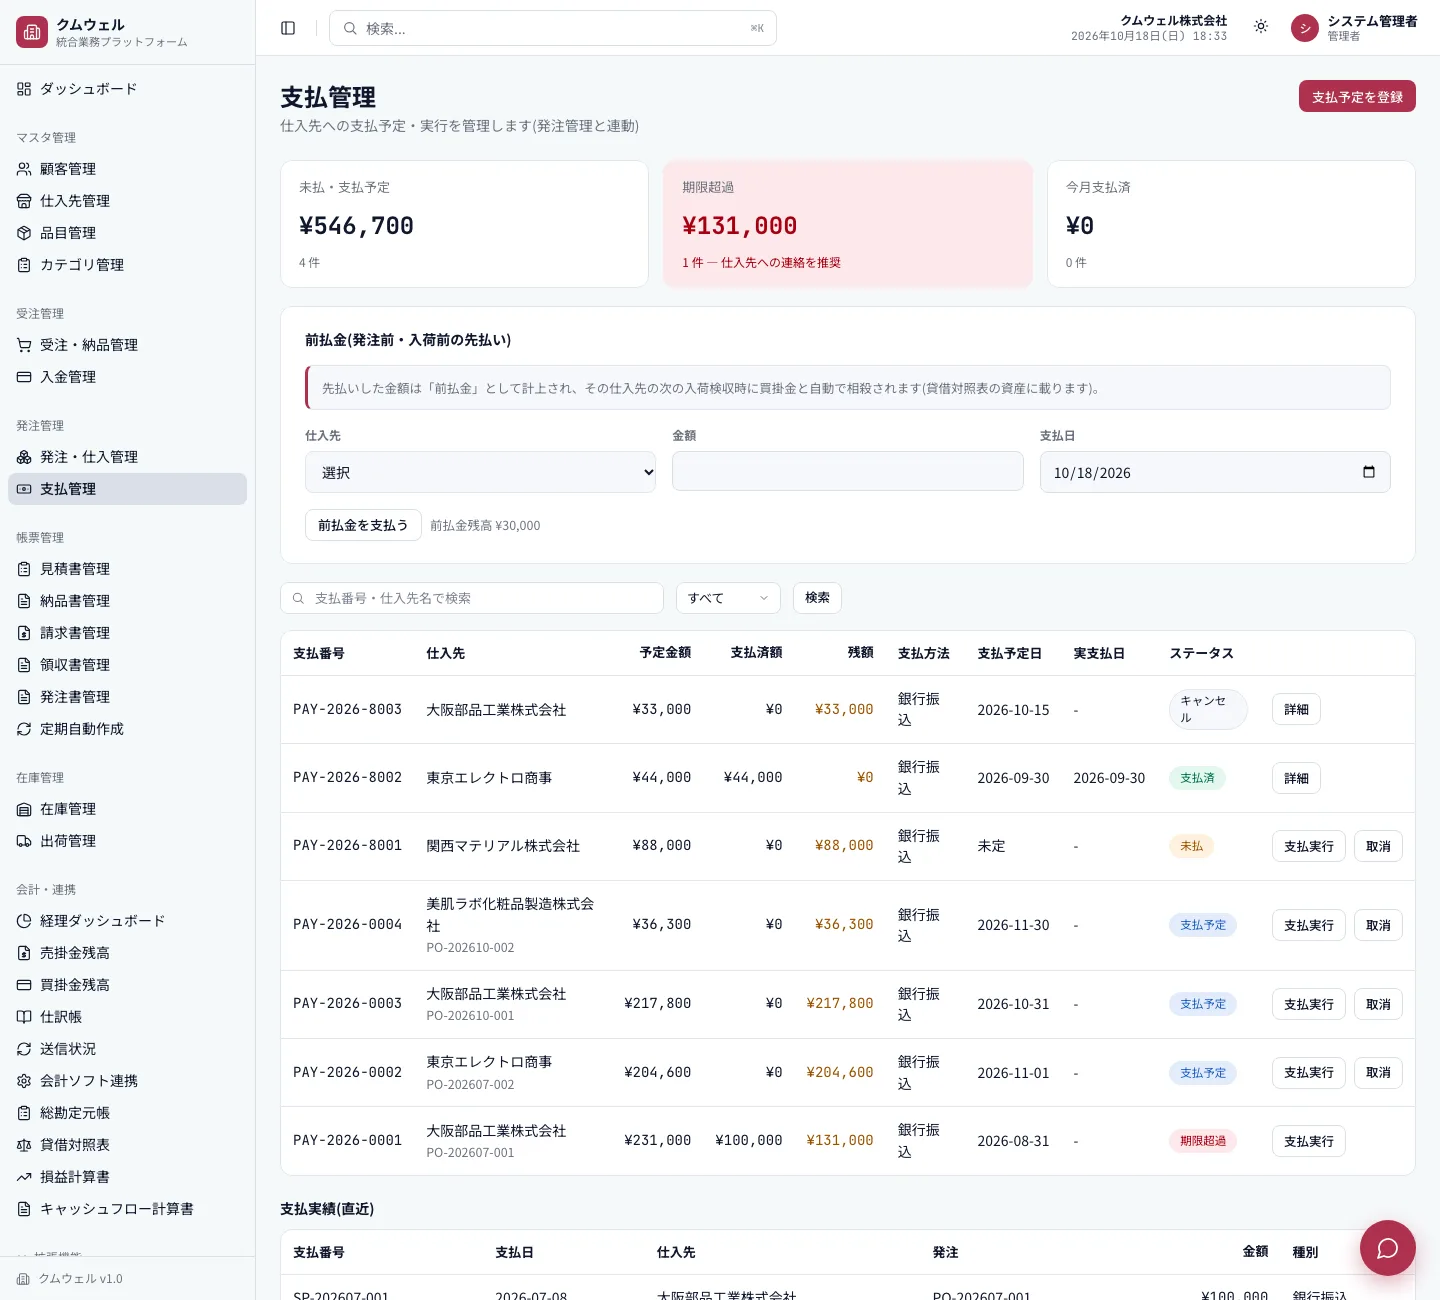Click the 貸借対照表 balance scale icon

click(x=24, y=1145)
